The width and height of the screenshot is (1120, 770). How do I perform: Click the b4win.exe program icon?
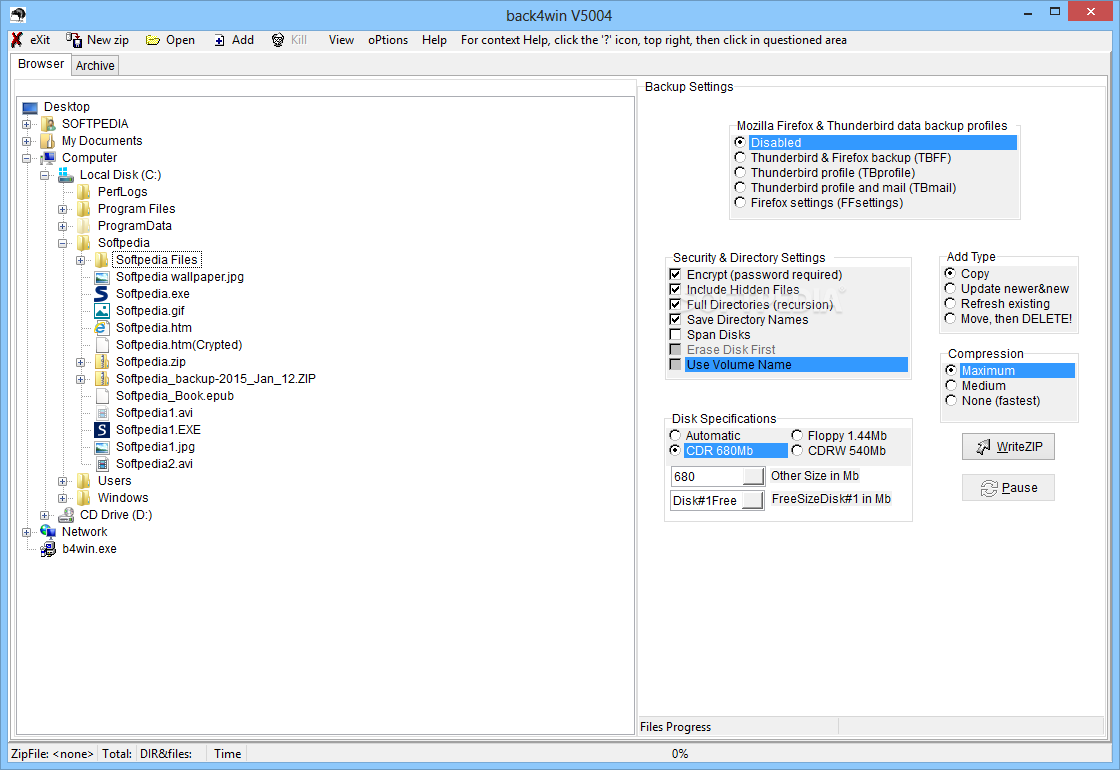(48, 549)
